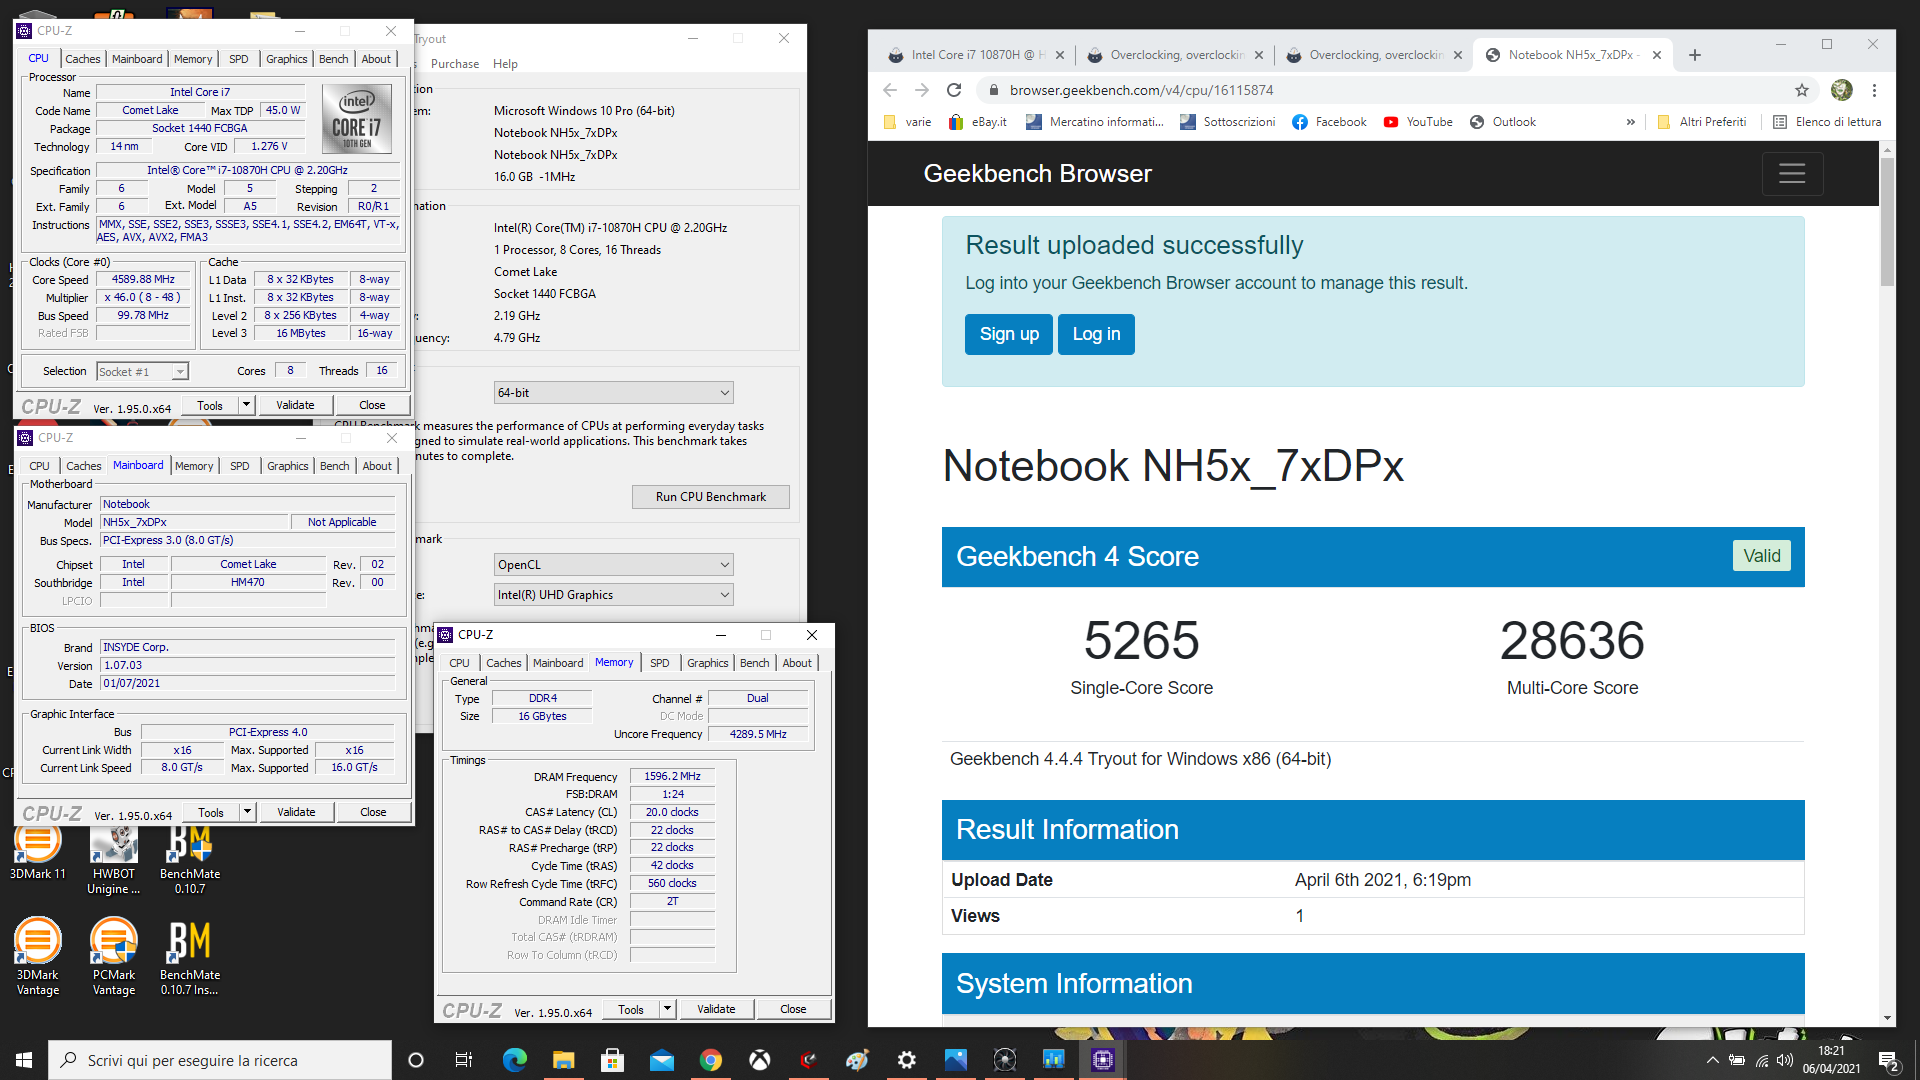The width and height of the screenshot is (1920, 1080).
Task: Click the Windows taskbar search box
Action: tap(220, 1060)
